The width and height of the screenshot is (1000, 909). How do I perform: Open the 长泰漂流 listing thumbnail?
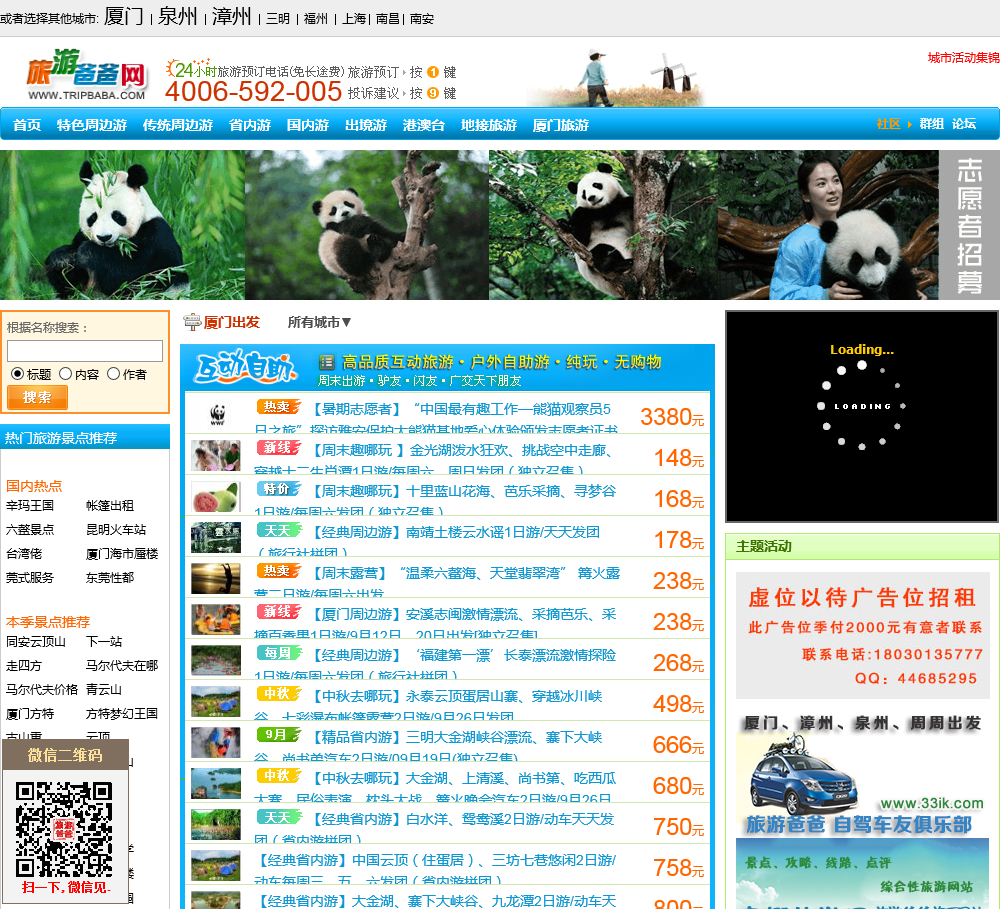(x=216, y=660)
